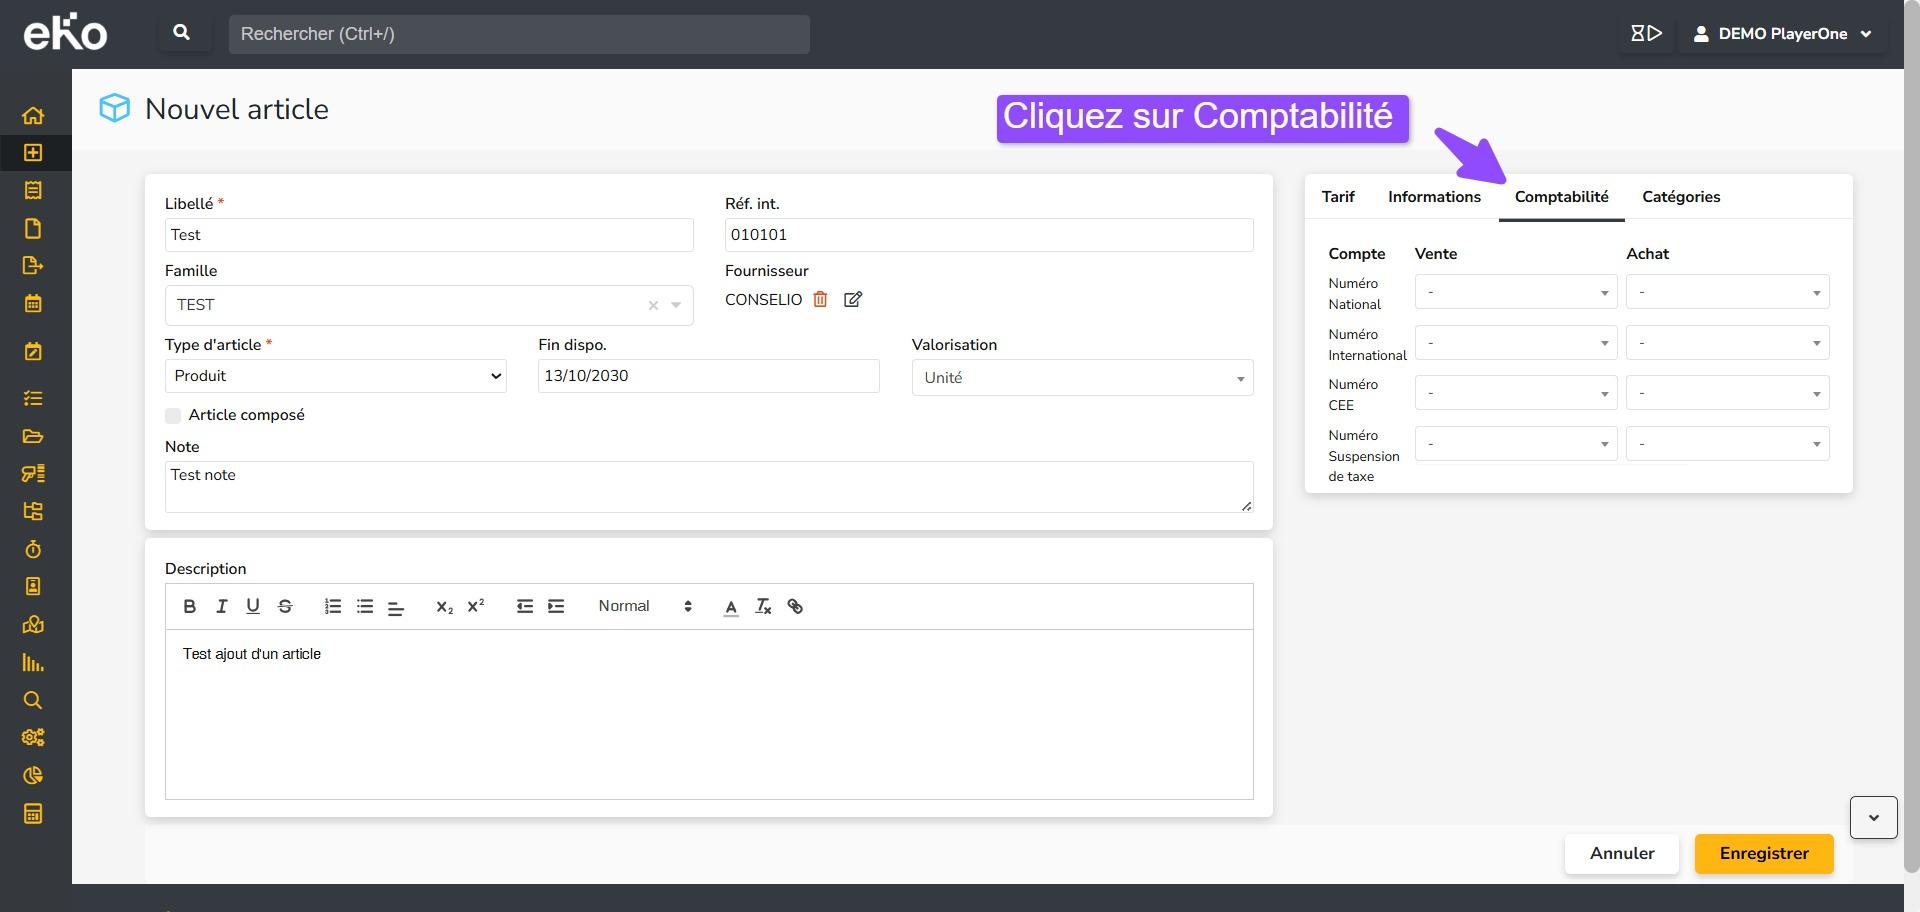The height and width of the screenshot is (912, 1920).
Task: Insert a link in the description editor
Action: point(795,606)
